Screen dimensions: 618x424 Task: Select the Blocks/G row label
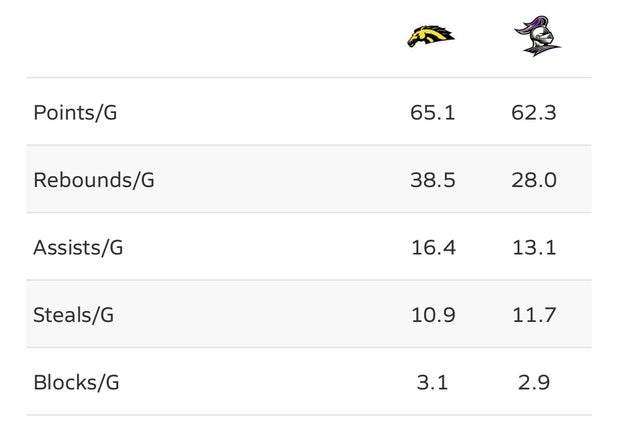coord(76,383)
